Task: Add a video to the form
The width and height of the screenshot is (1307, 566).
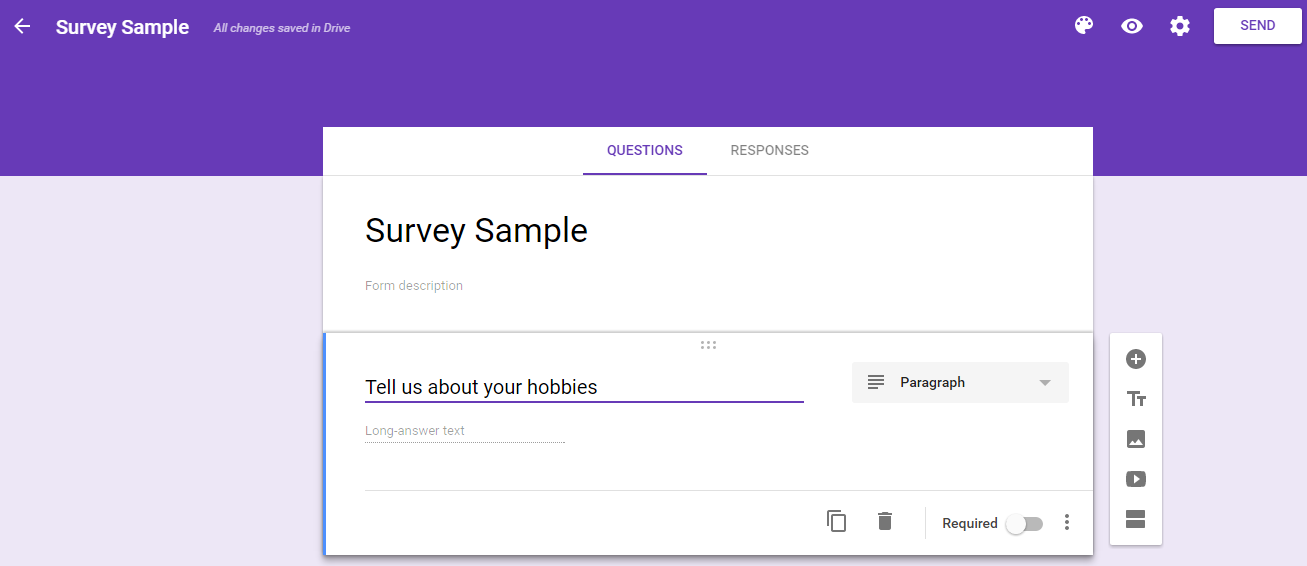Action: tap(1136, 479)
